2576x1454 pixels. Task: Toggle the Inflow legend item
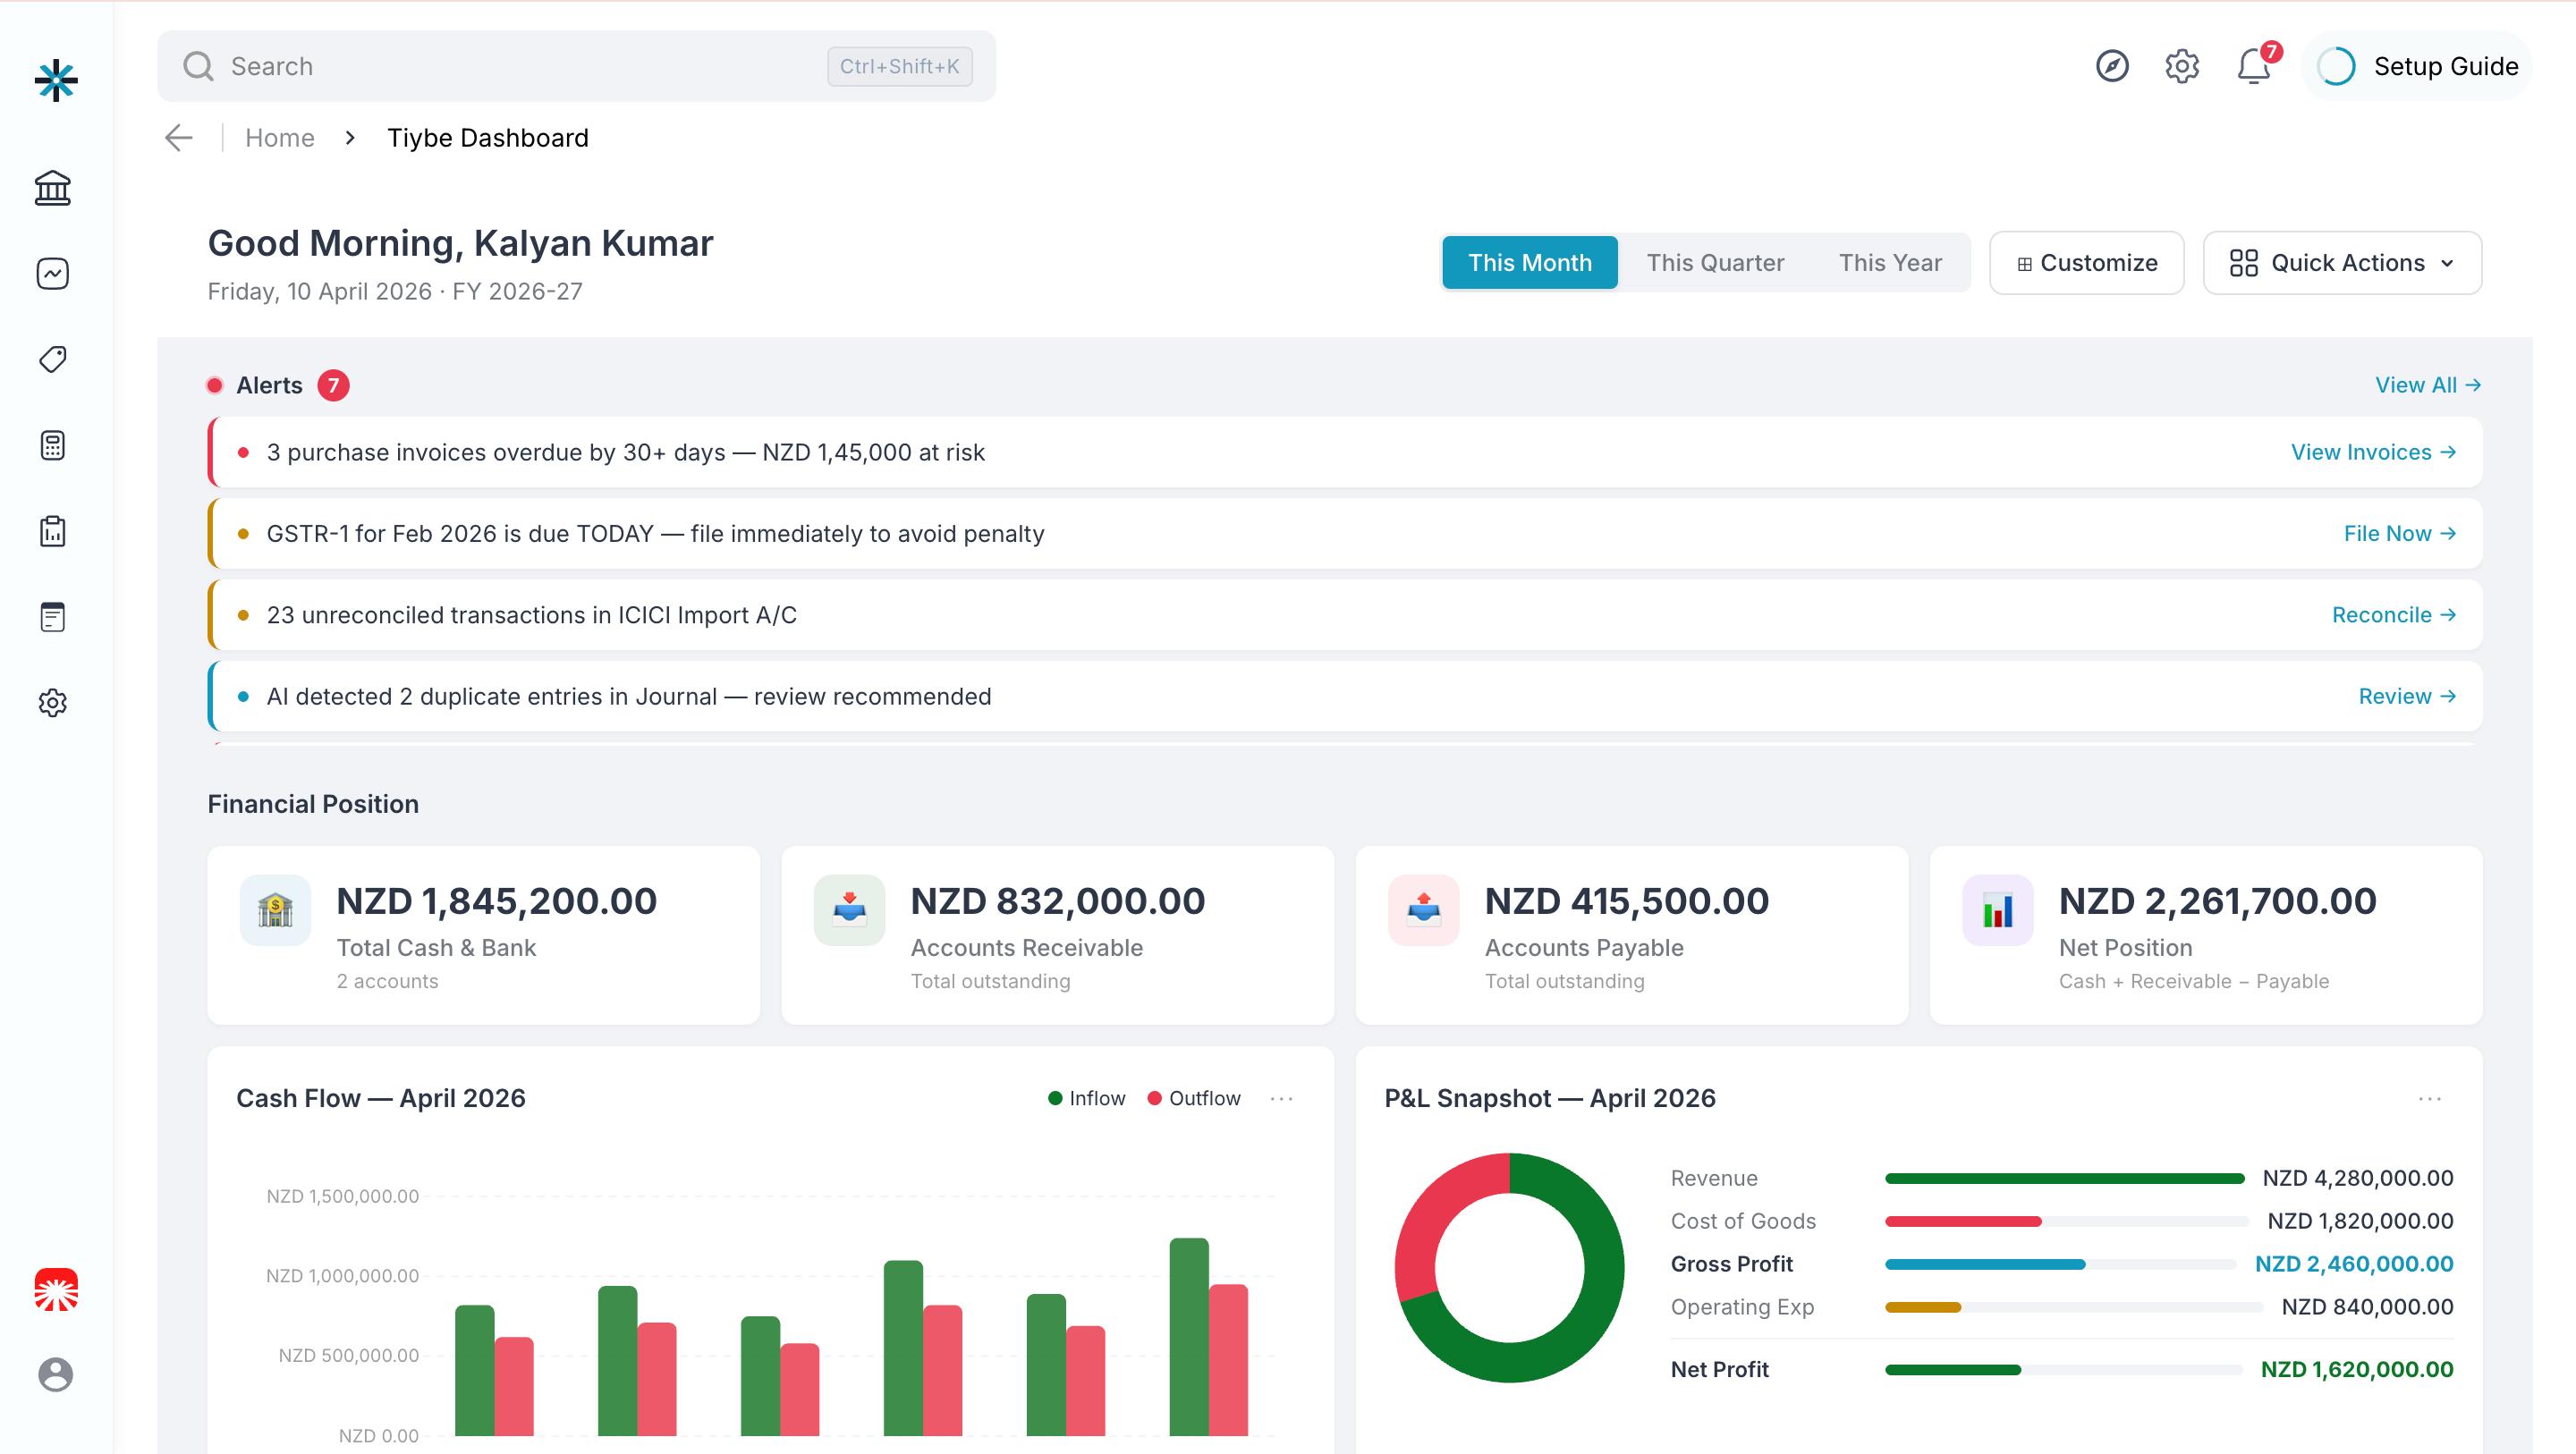coord(1086,1099)
